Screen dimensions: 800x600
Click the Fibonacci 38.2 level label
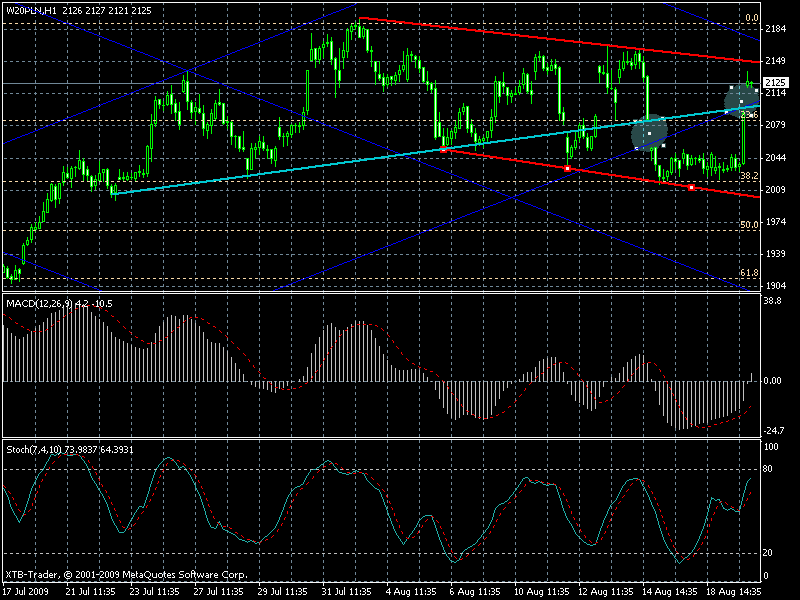(749, 176)
